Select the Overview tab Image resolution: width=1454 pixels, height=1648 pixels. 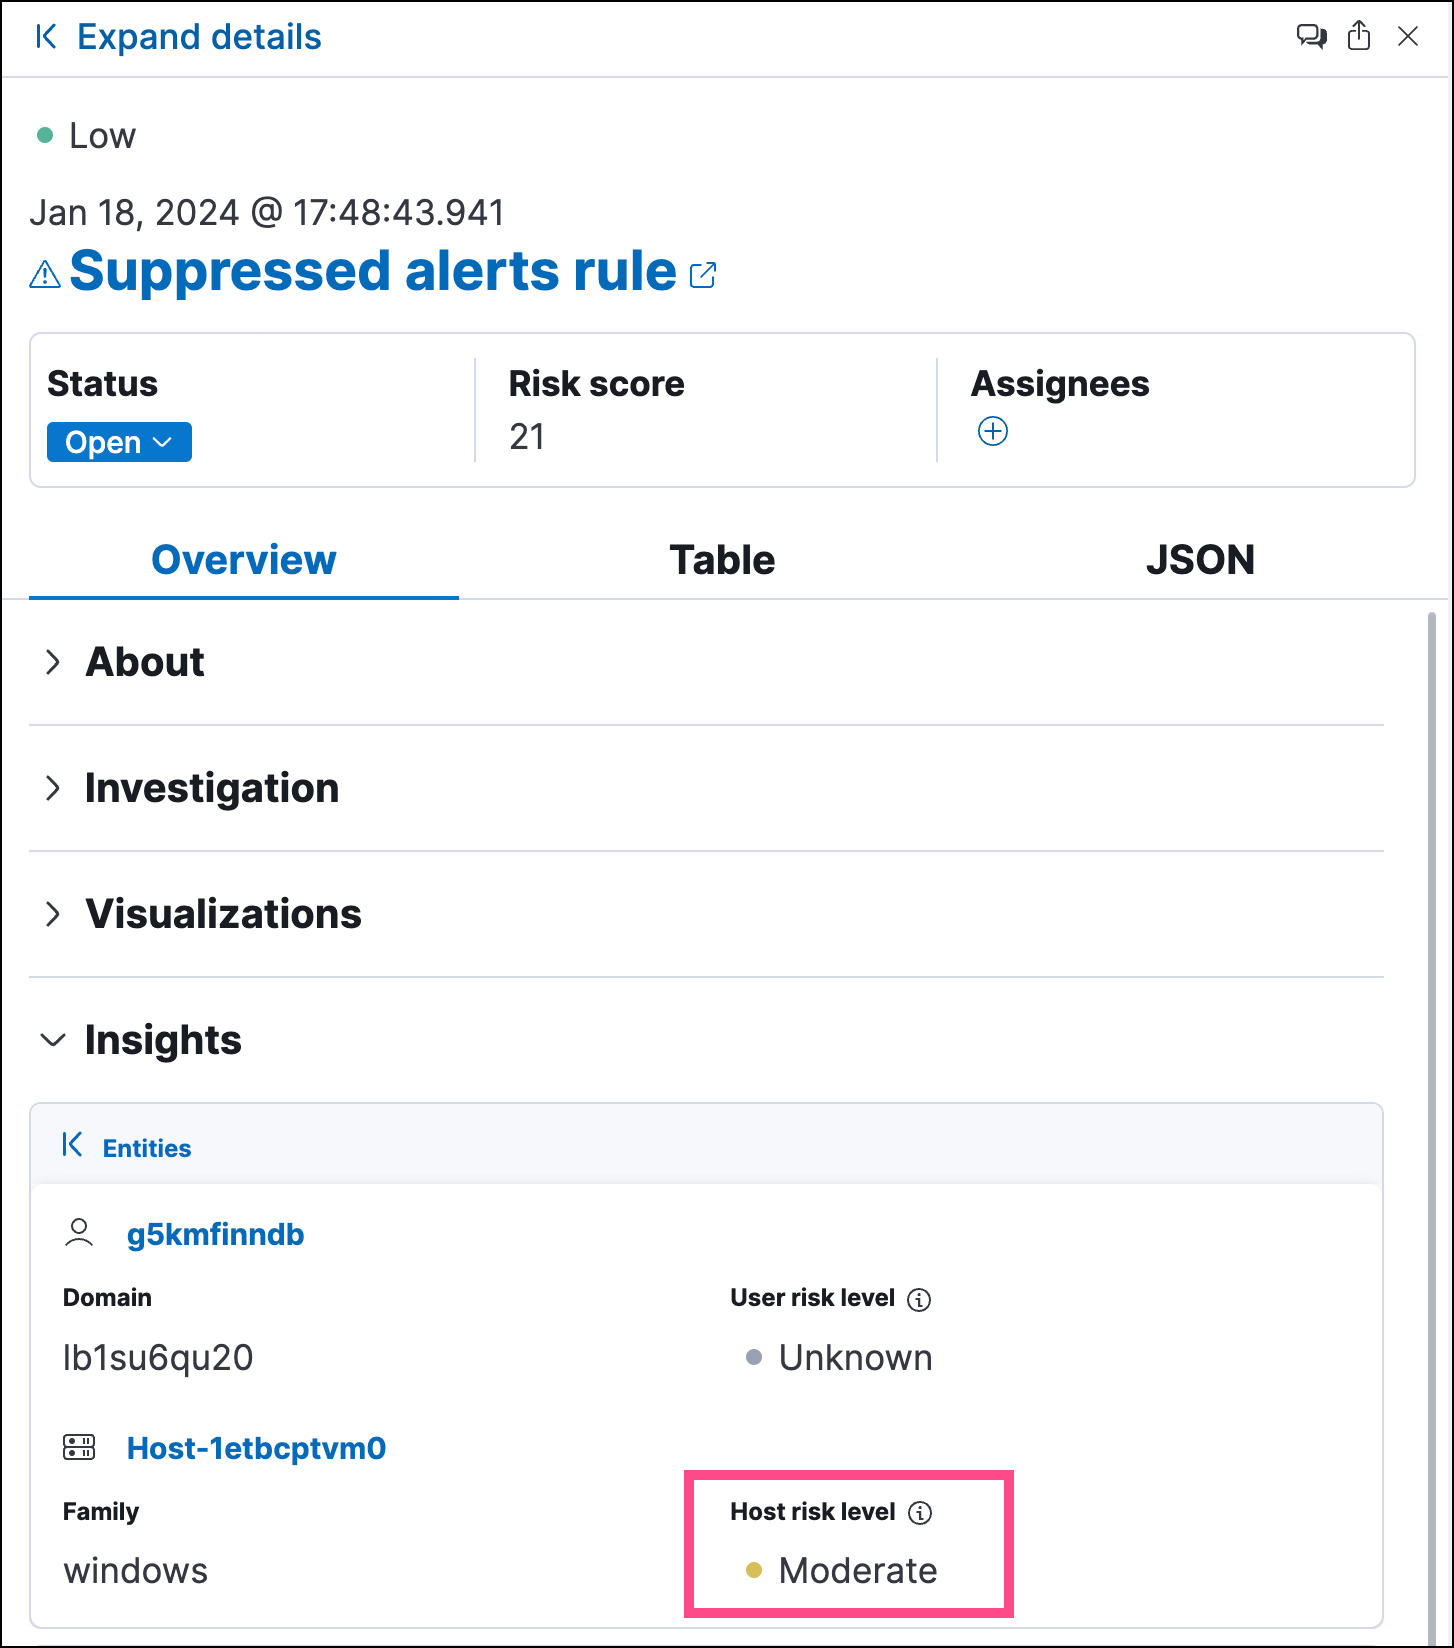[244, 560]
